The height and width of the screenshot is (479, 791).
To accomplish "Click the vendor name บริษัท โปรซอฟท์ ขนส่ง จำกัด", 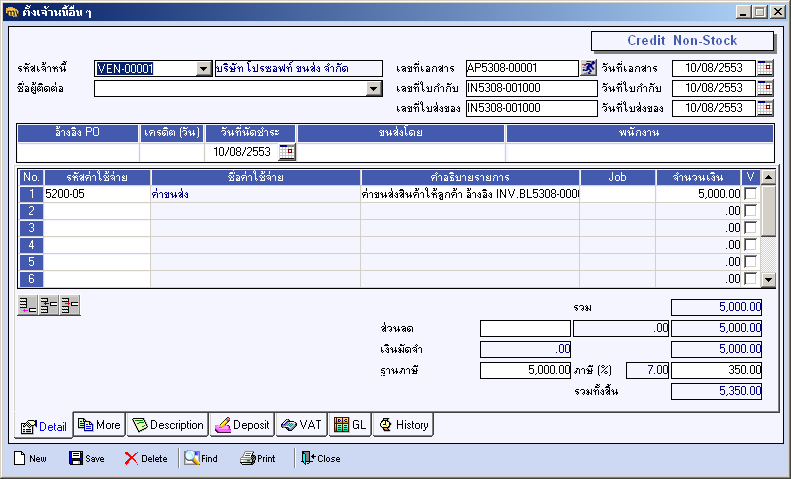I will click(299, 69).
